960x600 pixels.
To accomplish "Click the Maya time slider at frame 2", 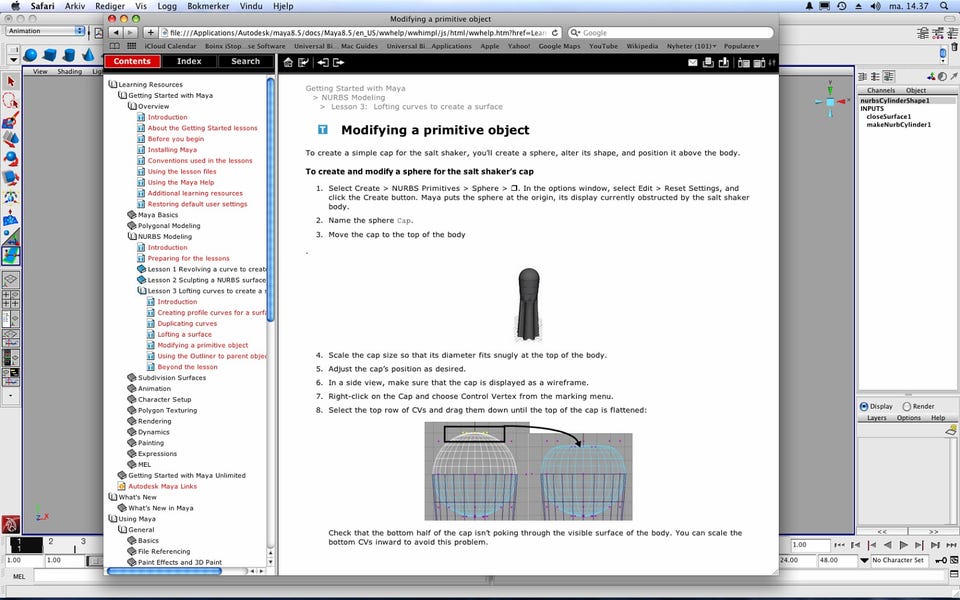I will (x=51, y=542).
